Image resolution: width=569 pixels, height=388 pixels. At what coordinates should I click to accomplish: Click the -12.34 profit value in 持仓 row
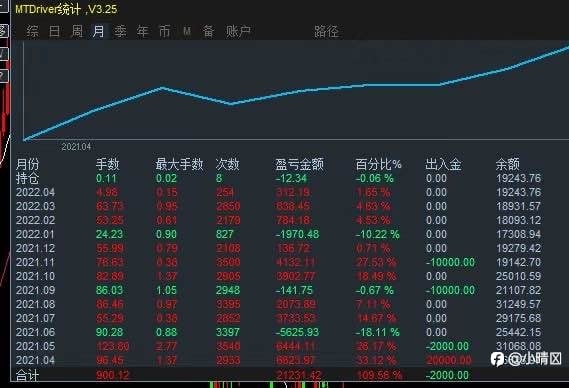pos(291,179)
